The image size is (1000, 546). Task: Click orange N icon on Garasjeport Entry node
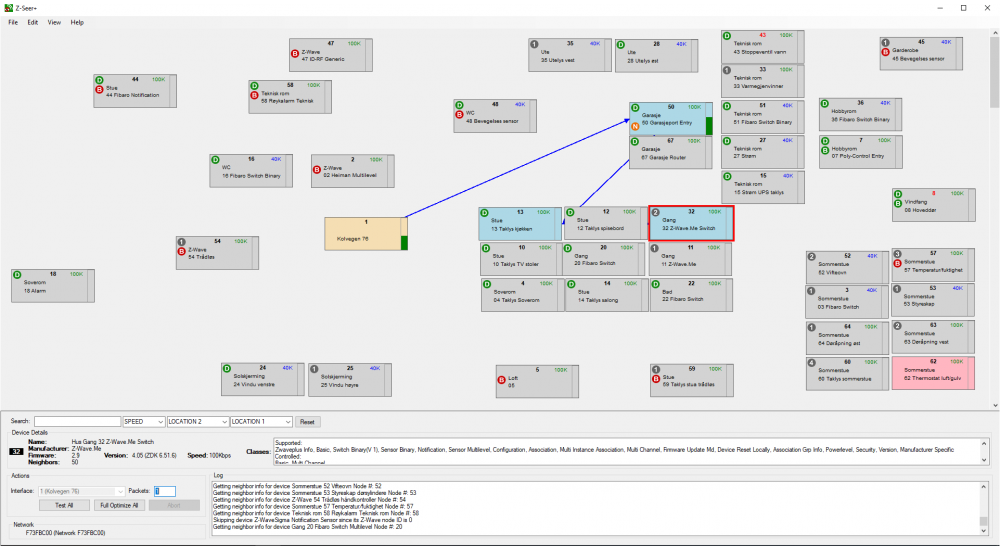pos(636,127)
